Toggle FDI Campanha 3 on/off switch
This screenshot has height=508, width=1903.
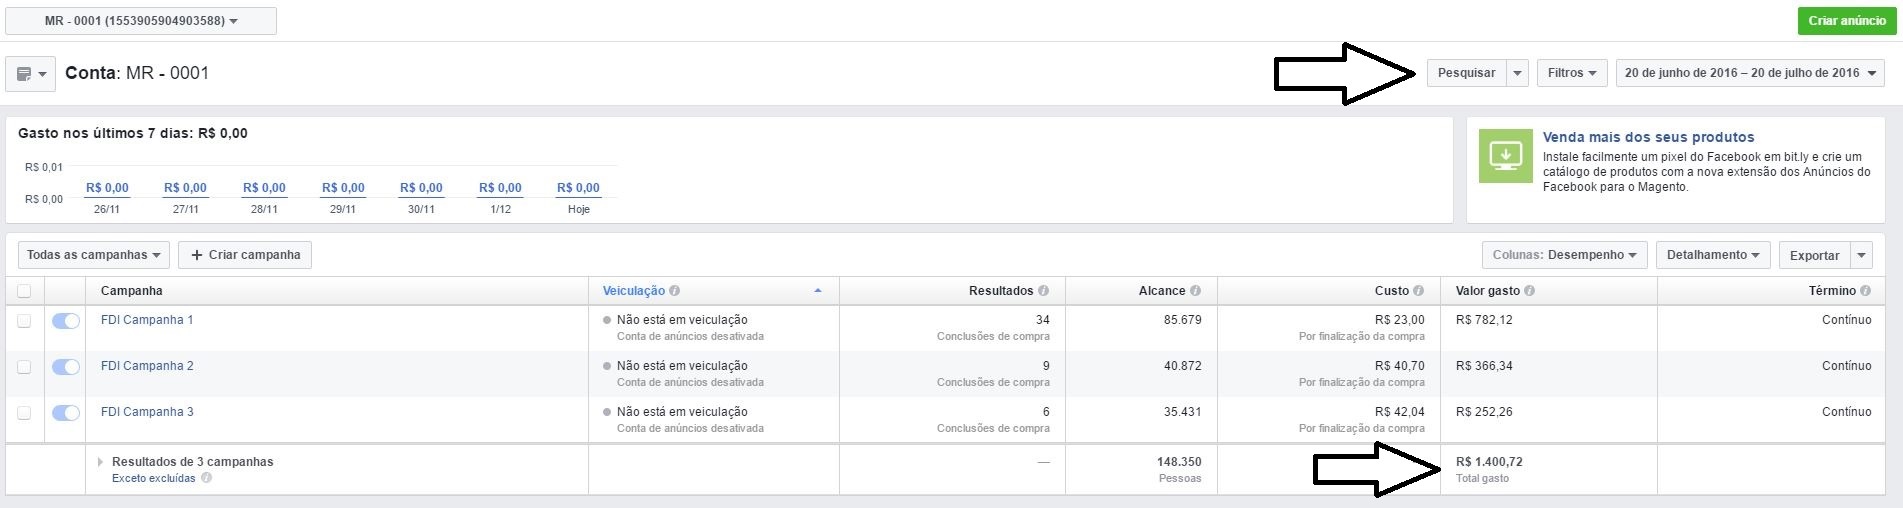(66, 413)
